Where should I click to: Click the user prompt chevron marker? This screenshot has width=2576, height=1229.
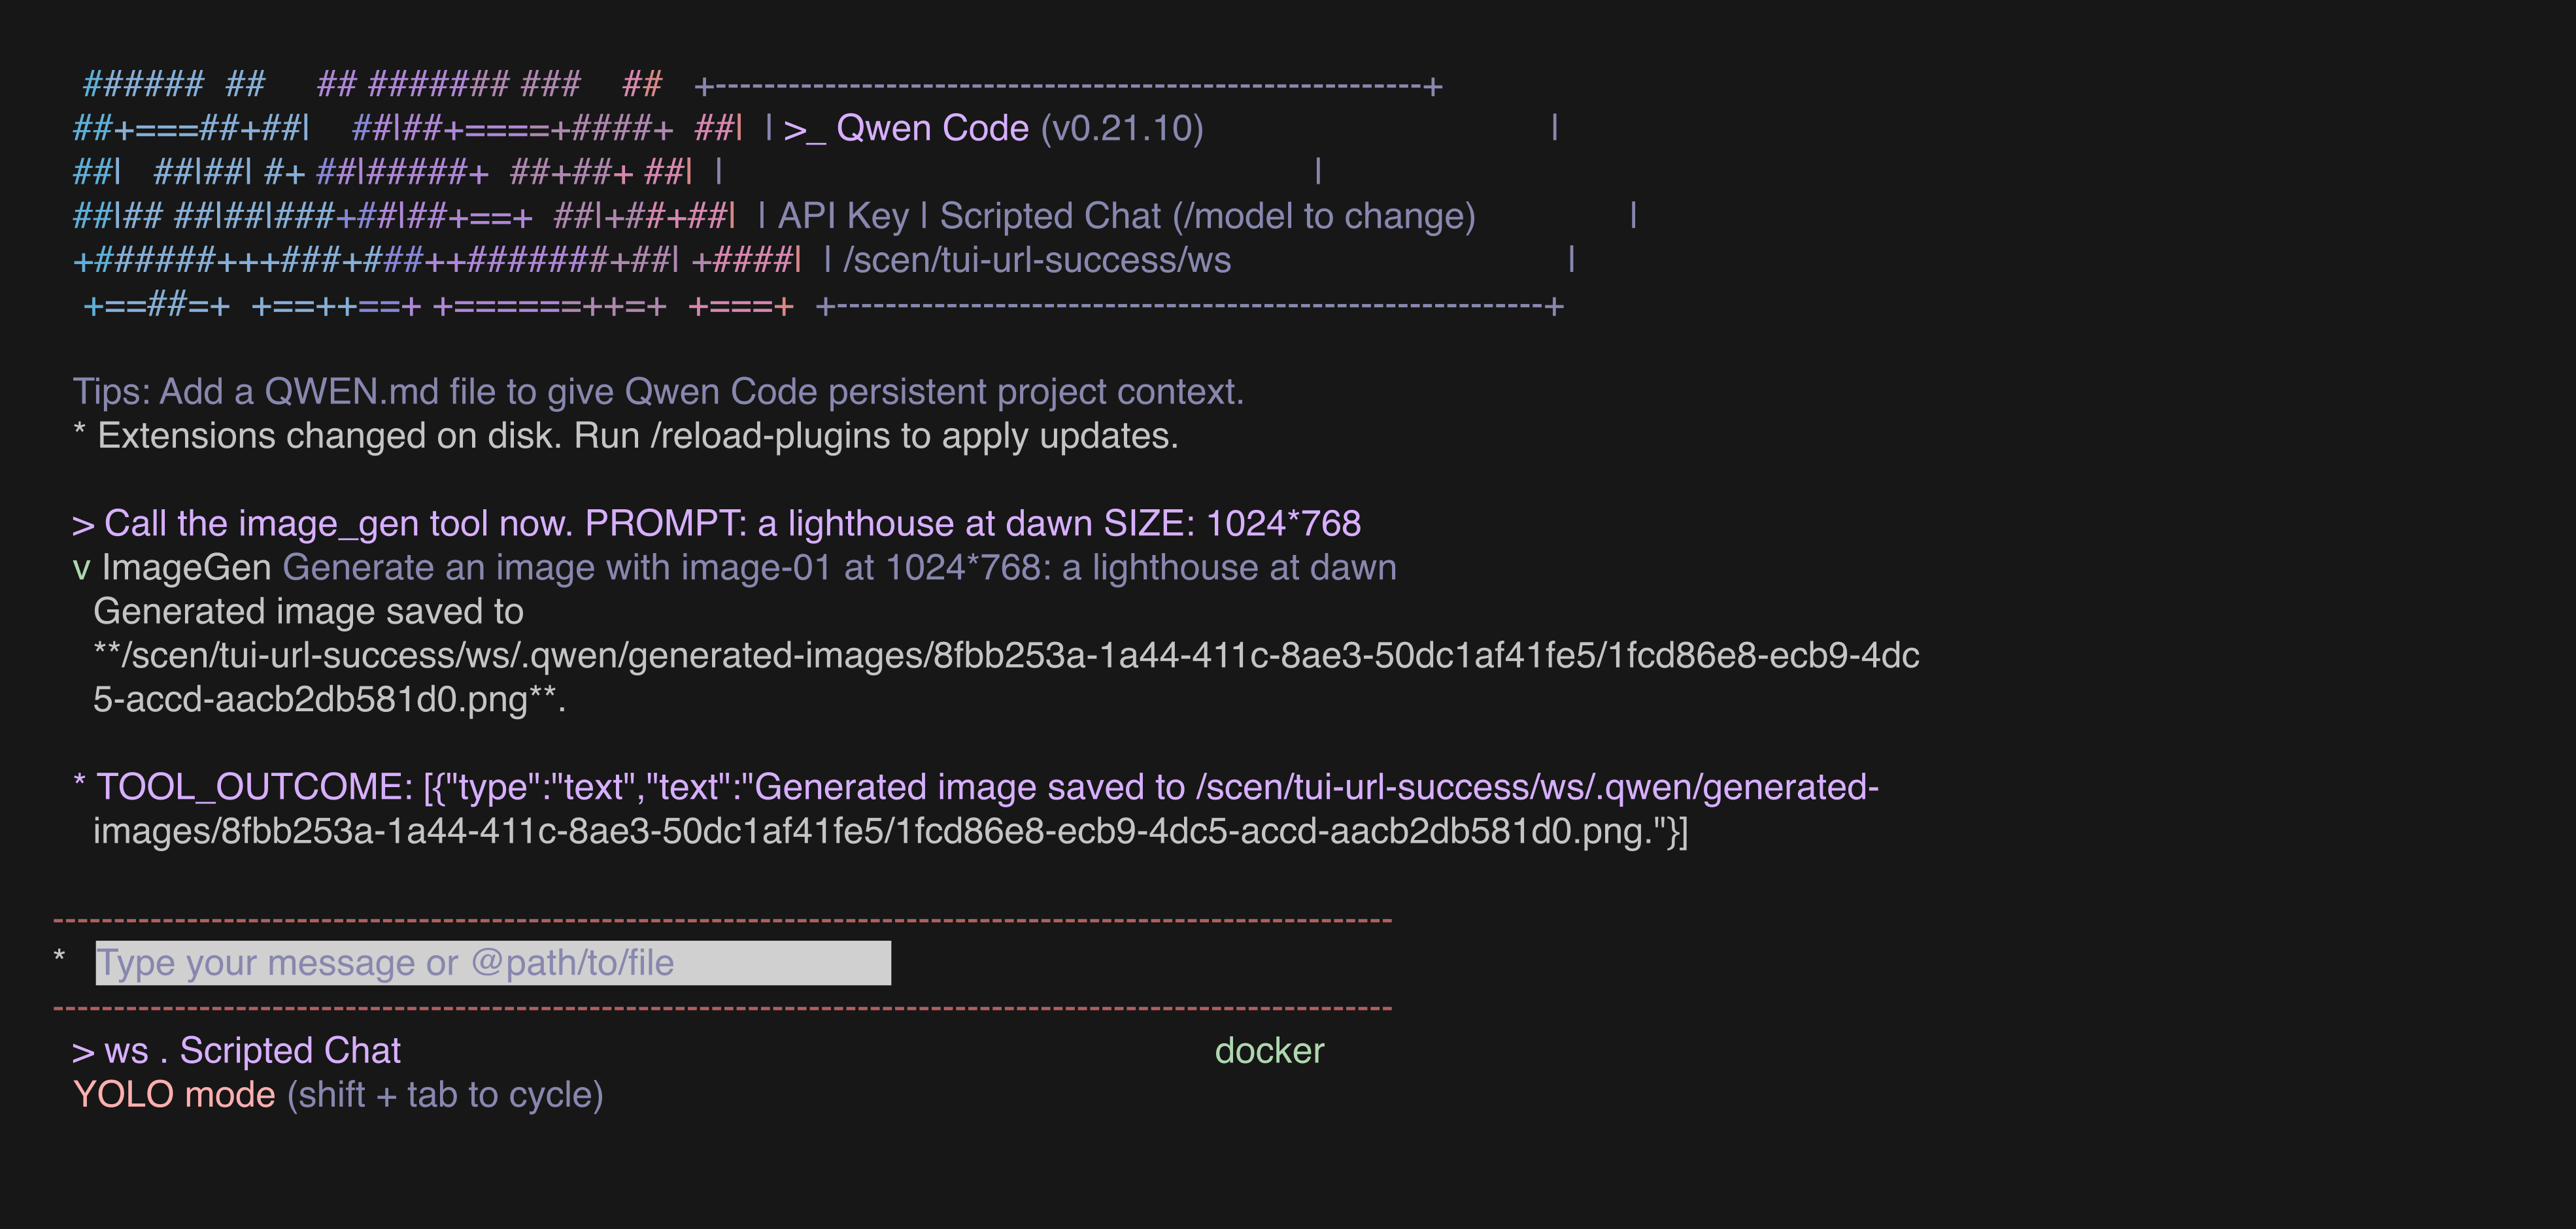[x=83, y=525]
